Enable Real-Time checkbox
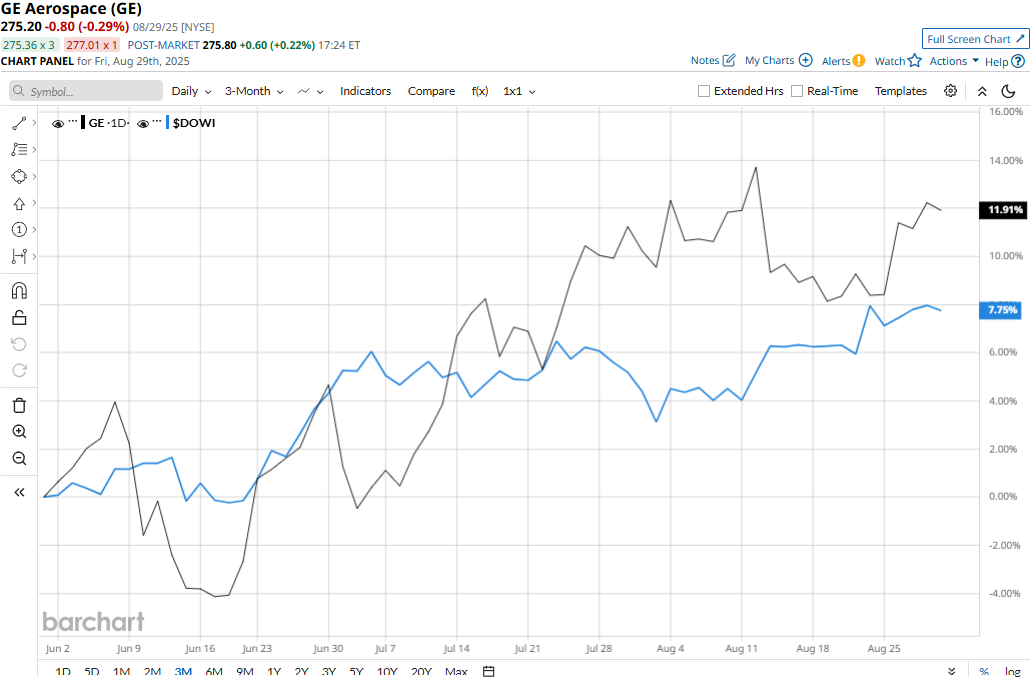Image resolution: width=1032 pixels, height=677 pixels. click(796, 91)
